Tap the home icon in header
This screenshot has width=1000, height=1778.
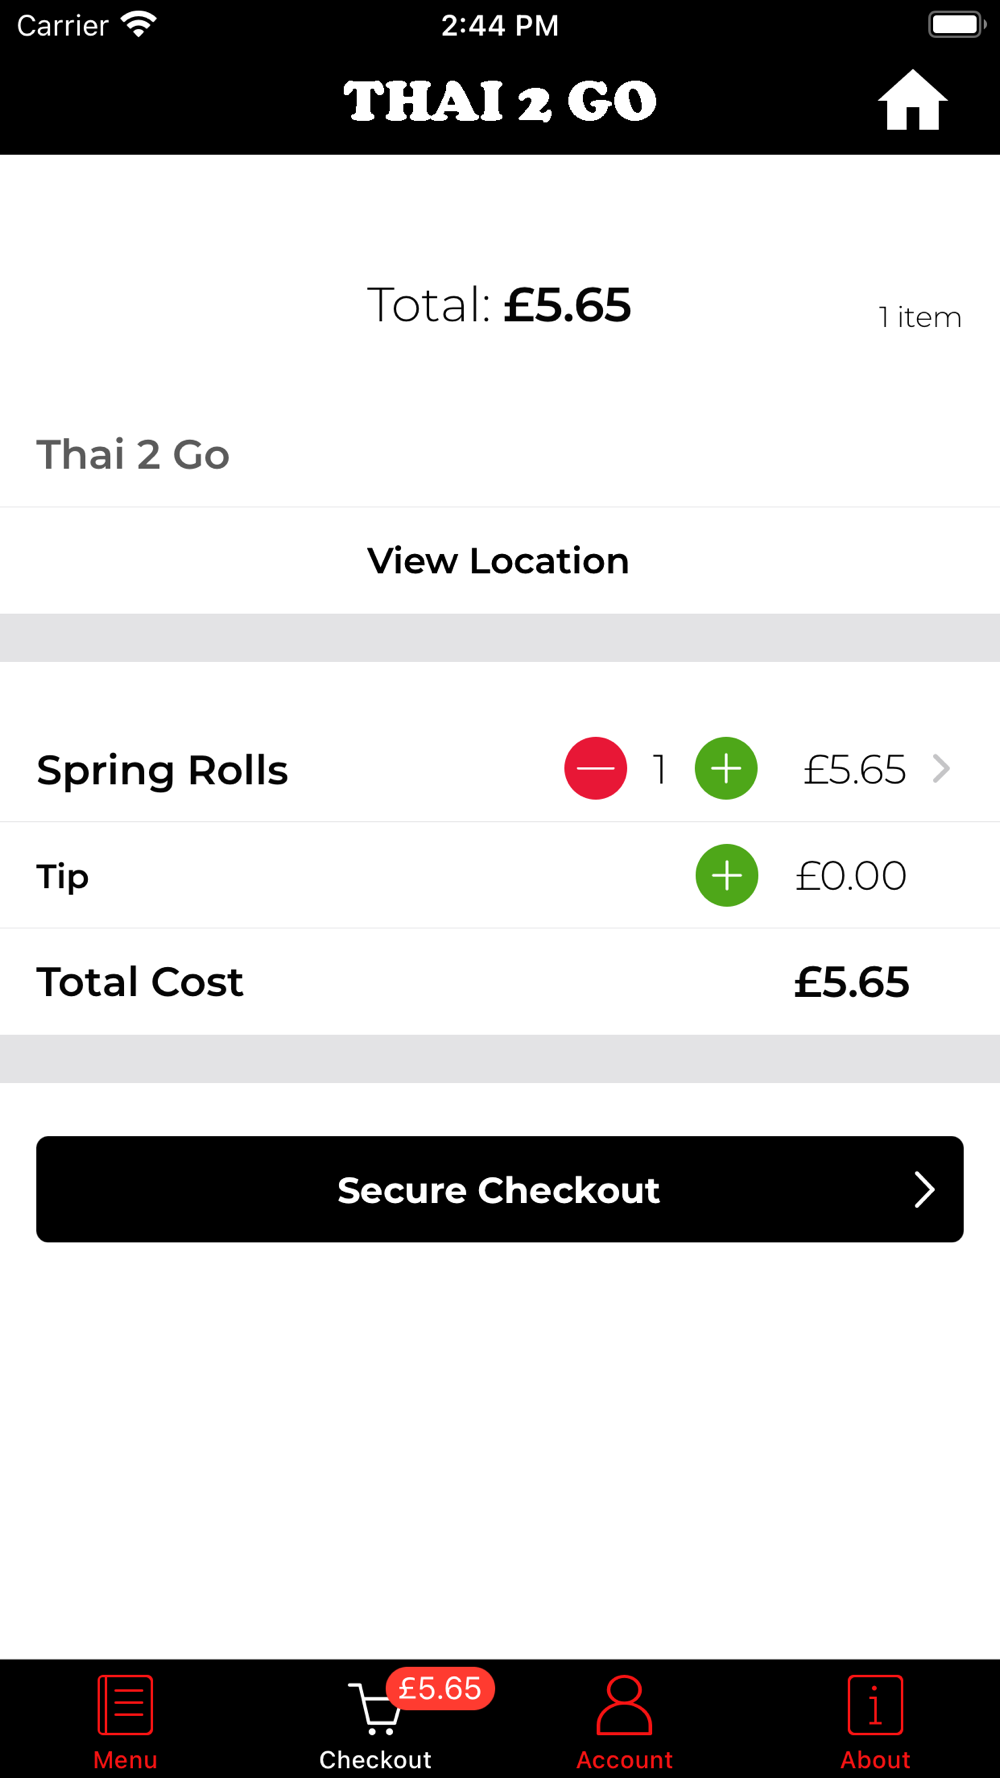(912, 100)
